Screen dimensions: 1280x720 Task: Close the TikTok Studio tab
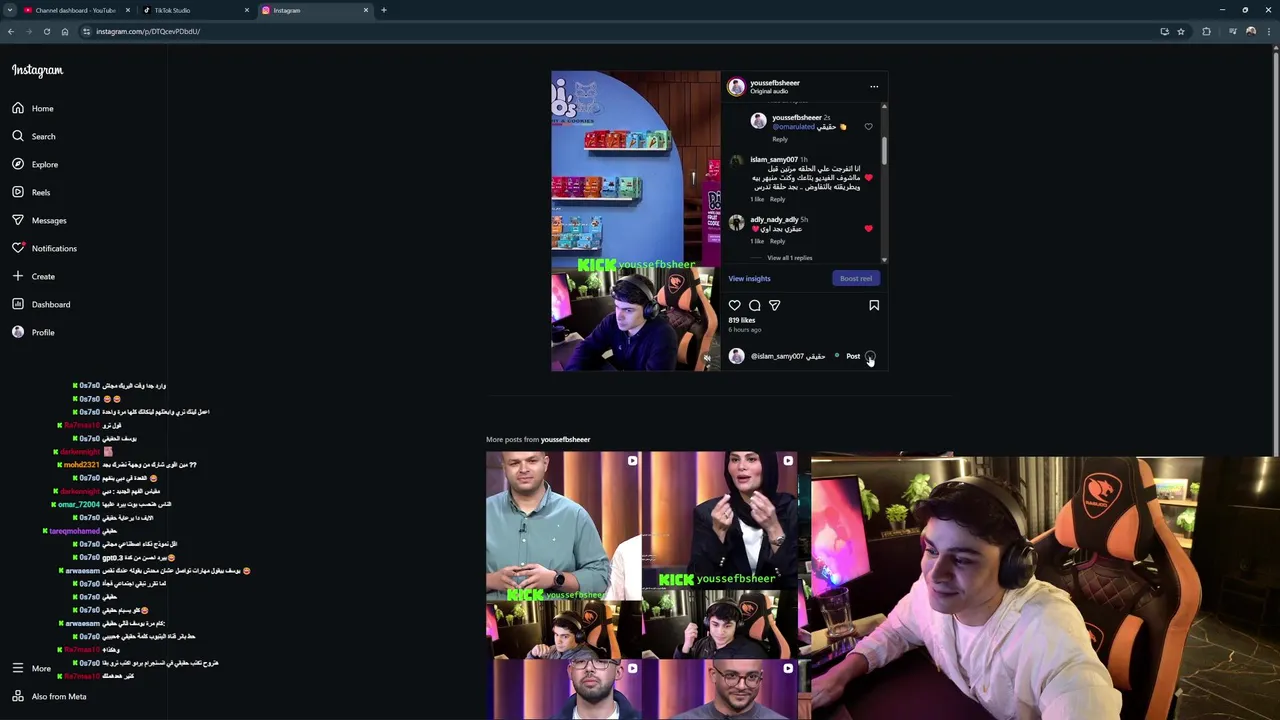click(247, 10)
